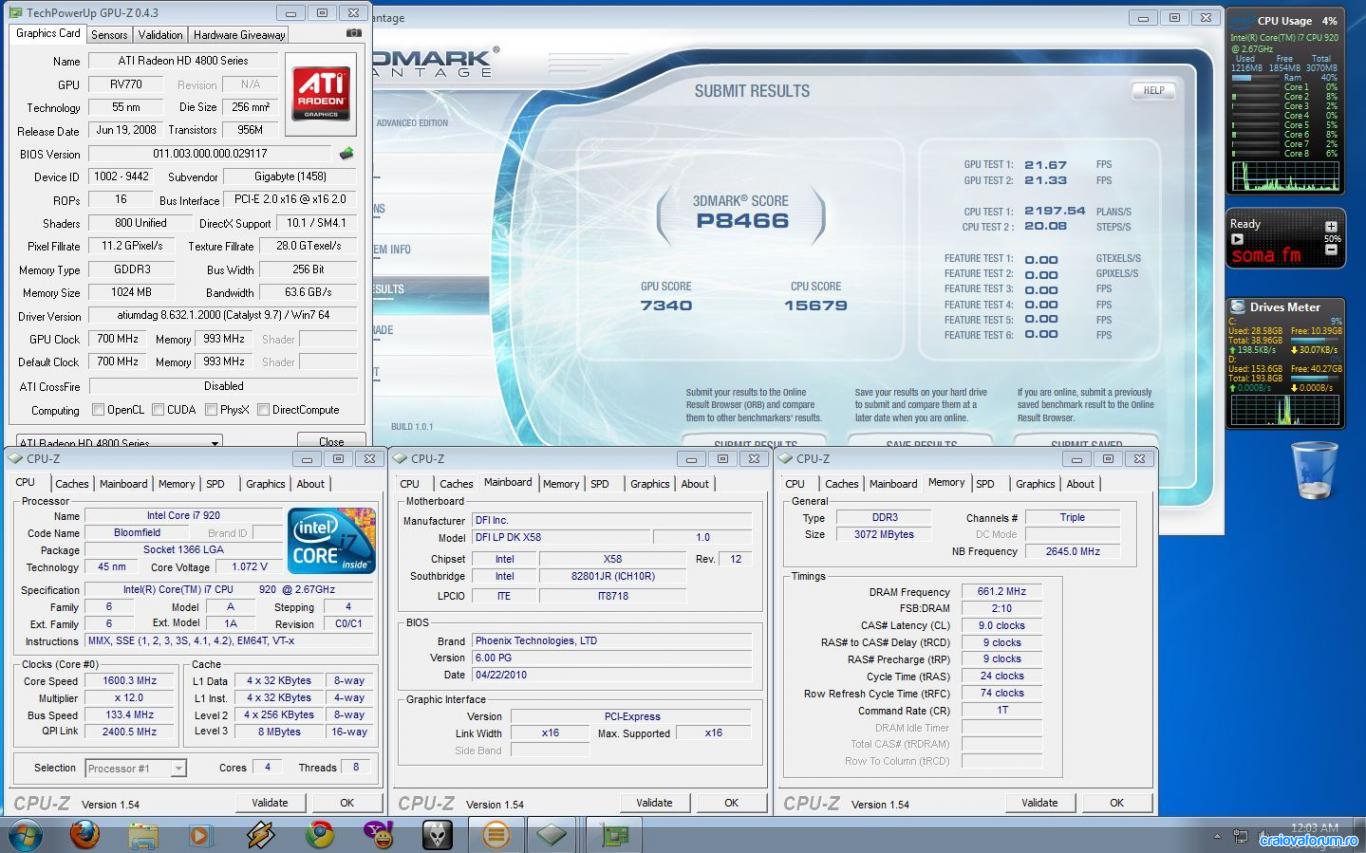Click OK in the left CPU-Z window
1366x853 pixels.
coord(347,802)
